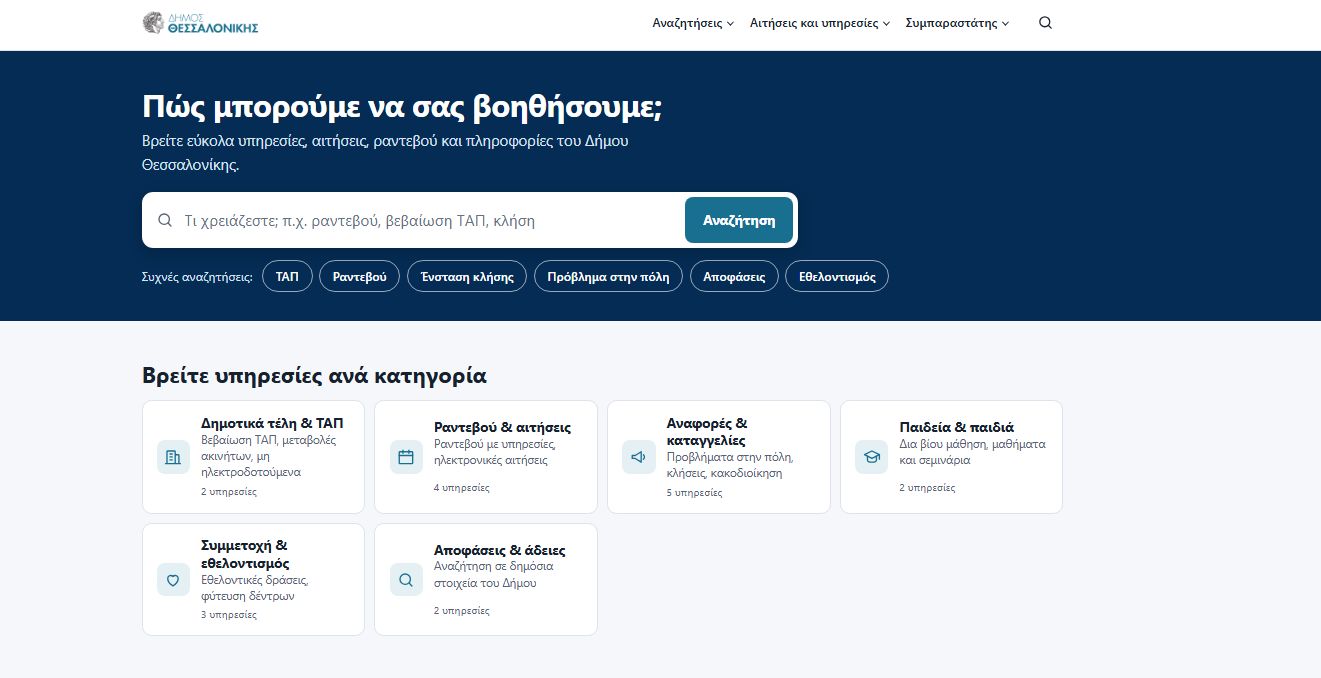Click the text "Βεβαίωση ΤΑΠ, μεταβολές ακινήτων"

[269, 448]
